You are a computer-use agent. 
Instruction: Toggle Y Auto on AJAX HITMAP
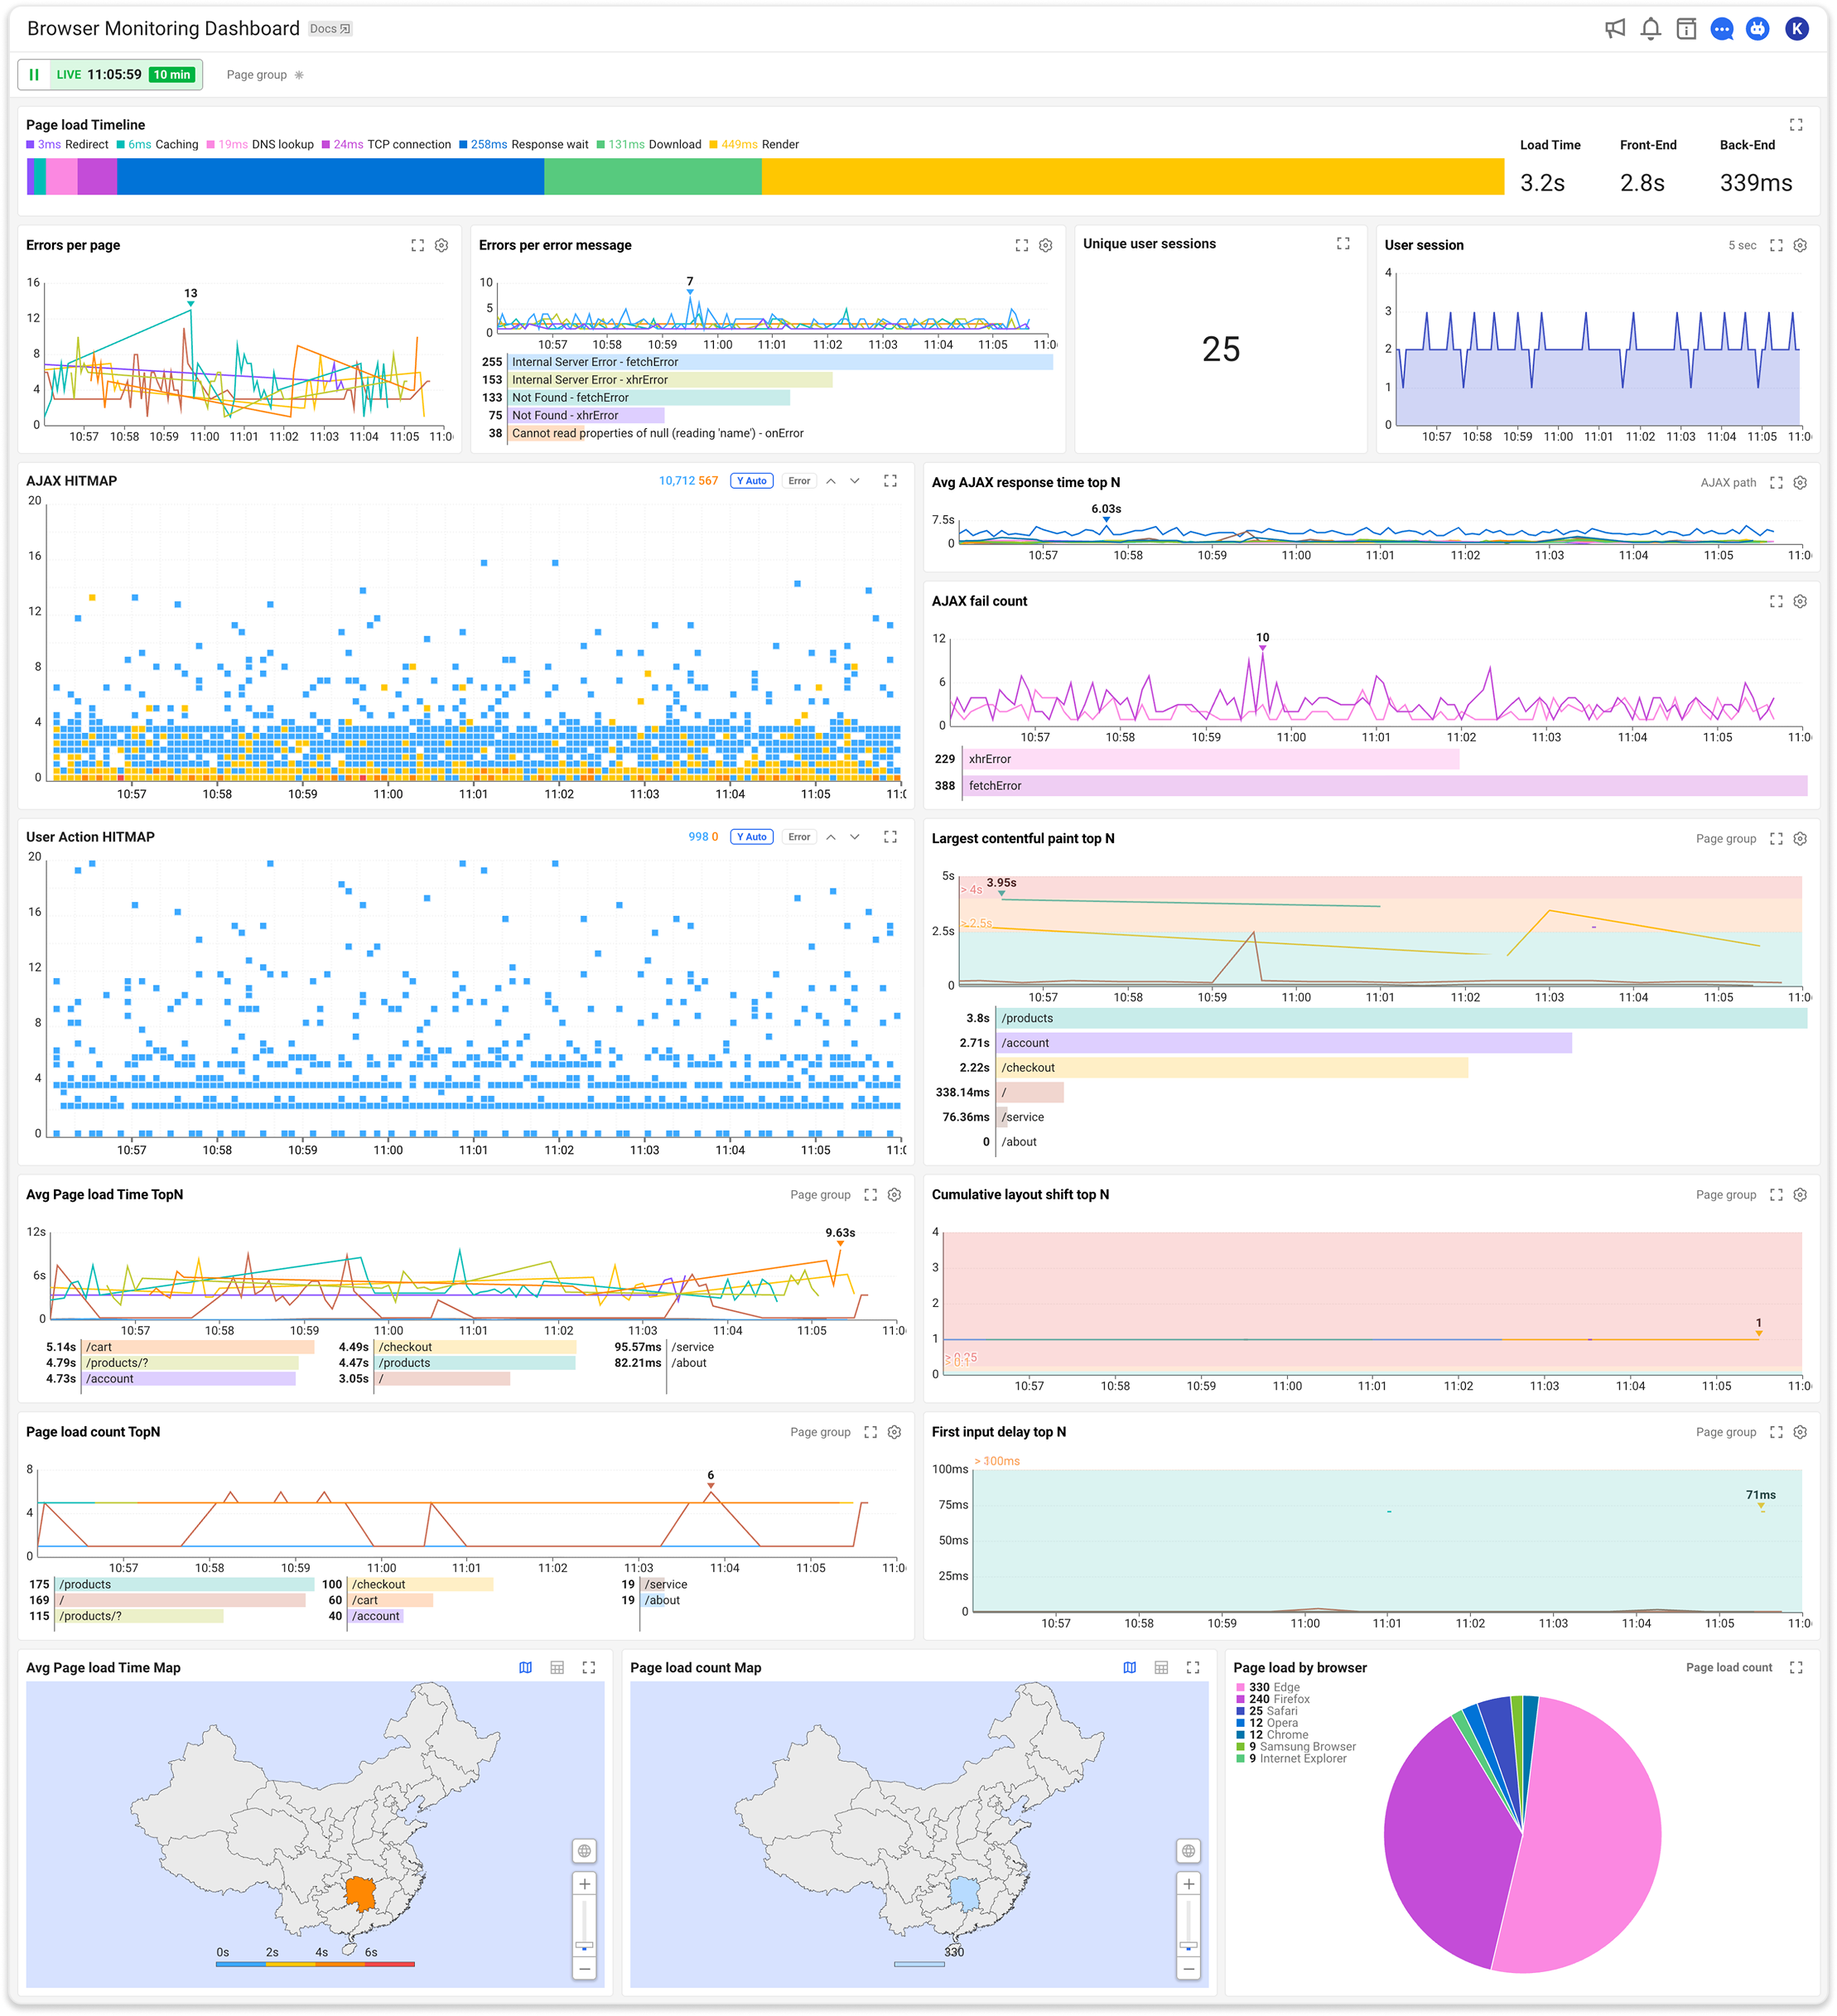click(751, 481)
